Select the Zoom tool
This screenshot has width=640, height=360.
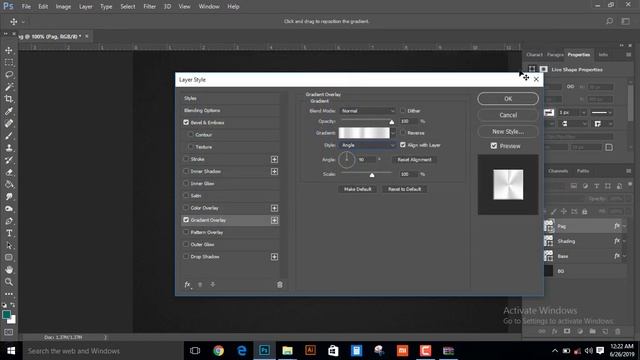coord(9,282)
